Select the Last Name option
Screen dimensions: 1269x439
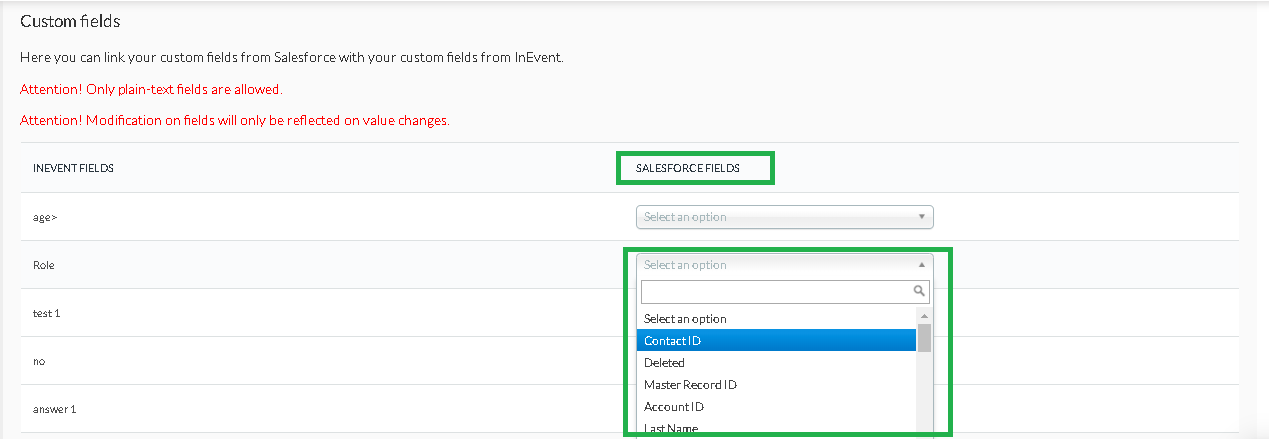point(776,428)
